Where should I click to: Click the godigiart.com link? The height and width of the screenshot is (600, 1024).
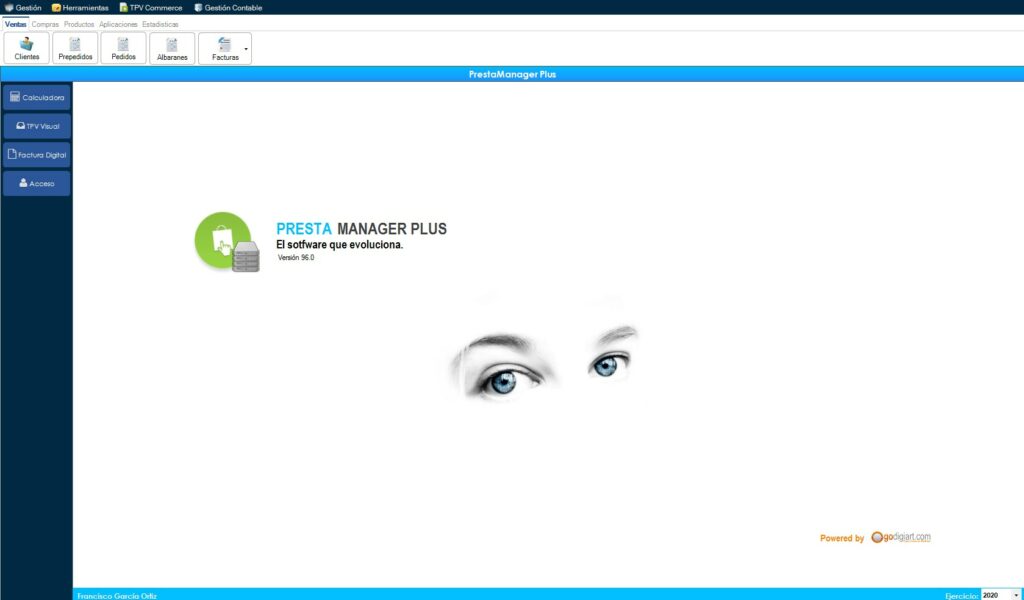[901, 537]
